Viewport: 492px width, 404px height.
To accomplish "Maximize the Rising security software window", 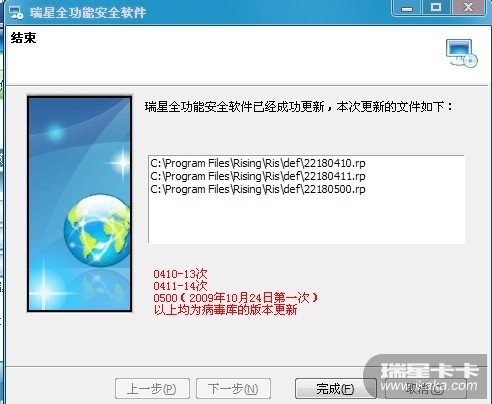I will click(x=436, y=7).
